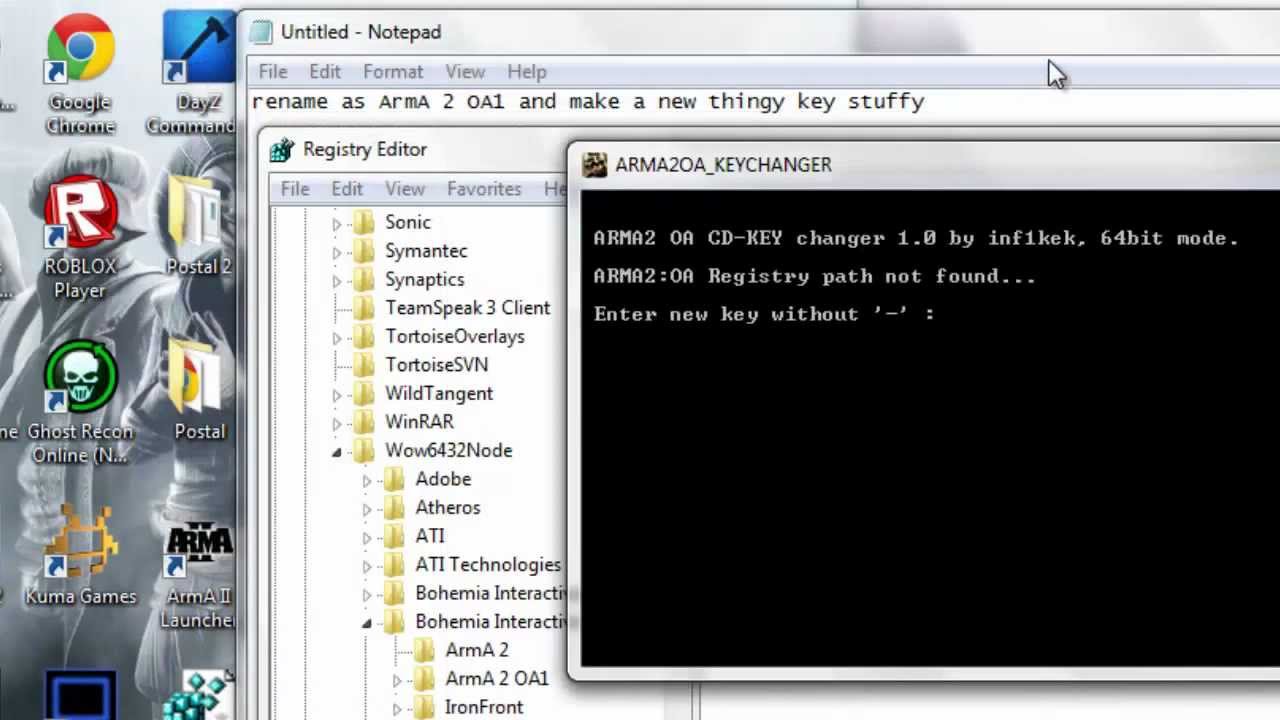This screenshot has width=1280, height=720.
Task: Select TeamSpeak 3 Client key
Action: 468,308
